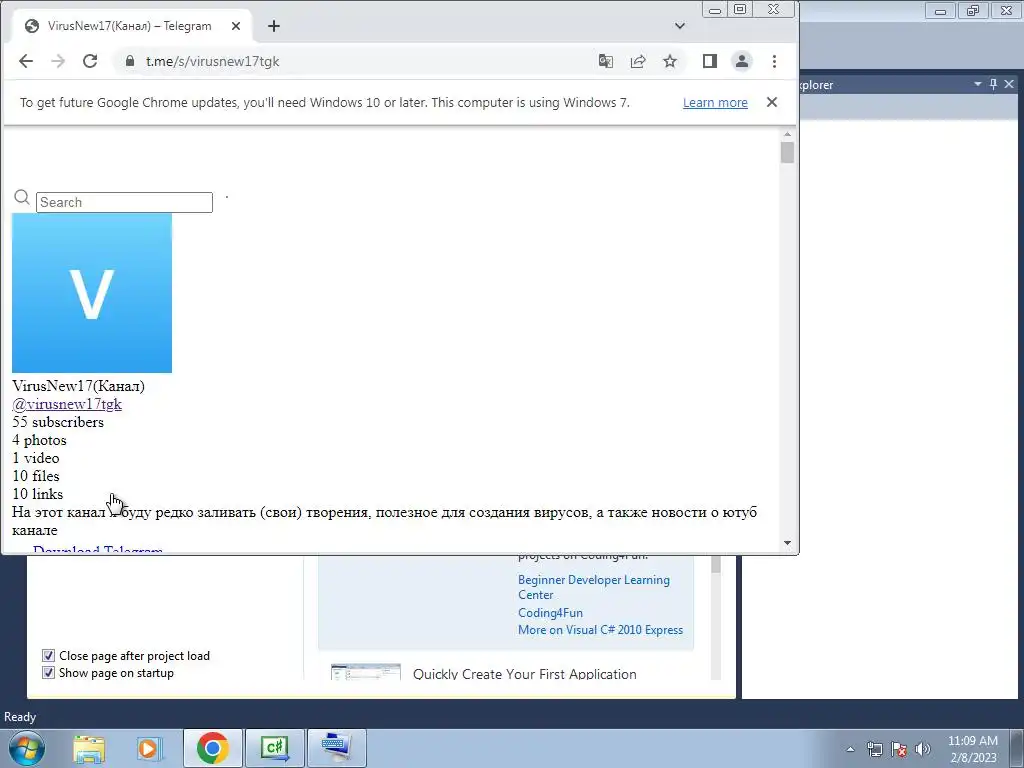Viewport: 1024px width, 768px height.
Task: Dismiss the Chrome update notification bar
Action: [x=772, y=103]
